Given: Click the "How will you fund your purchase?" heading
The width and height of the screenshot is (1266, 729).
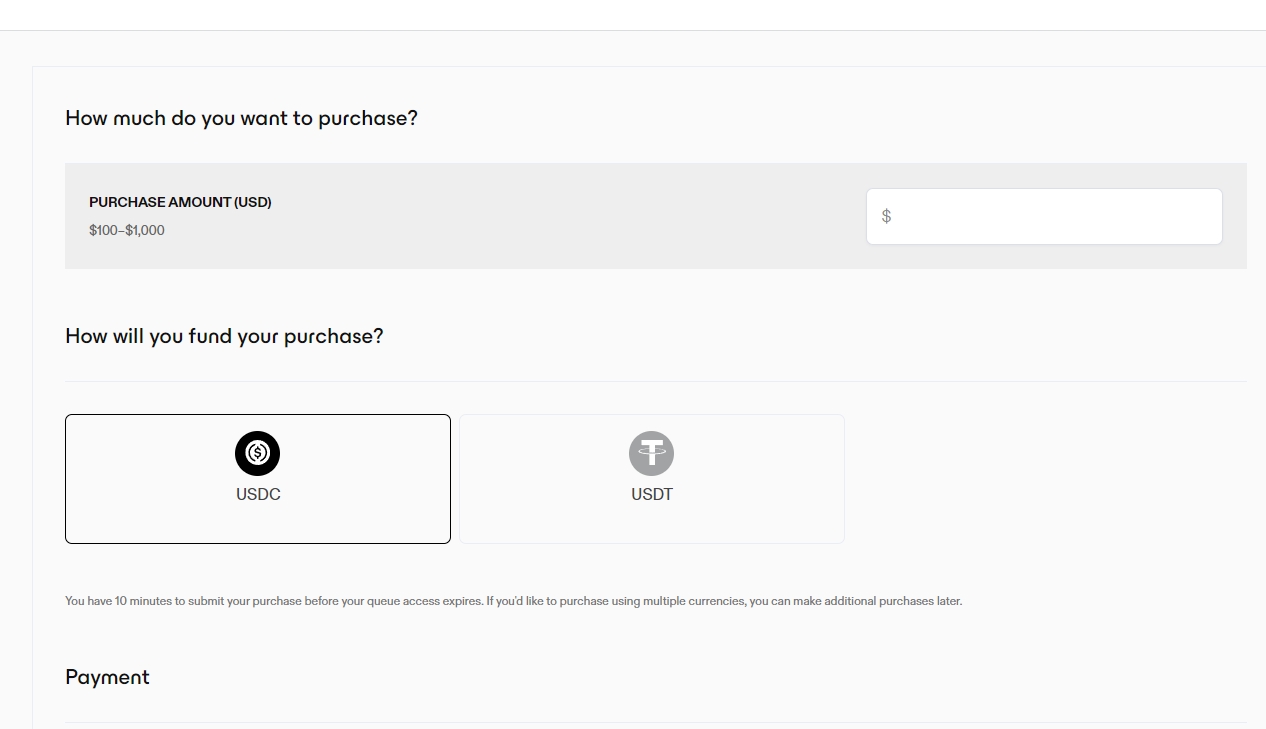Looking at the screenshot, I should (224, 336).
